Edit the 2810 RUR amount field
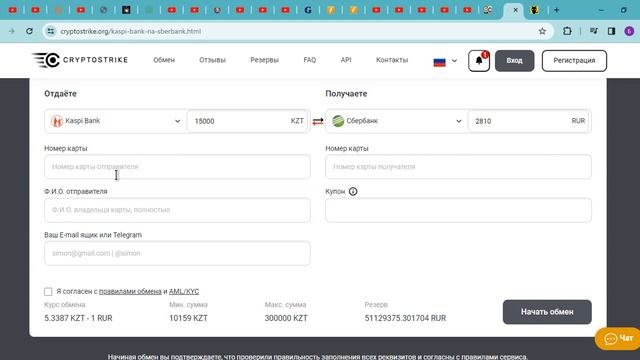Screen dimensions: 640x360 pos(529,121)
